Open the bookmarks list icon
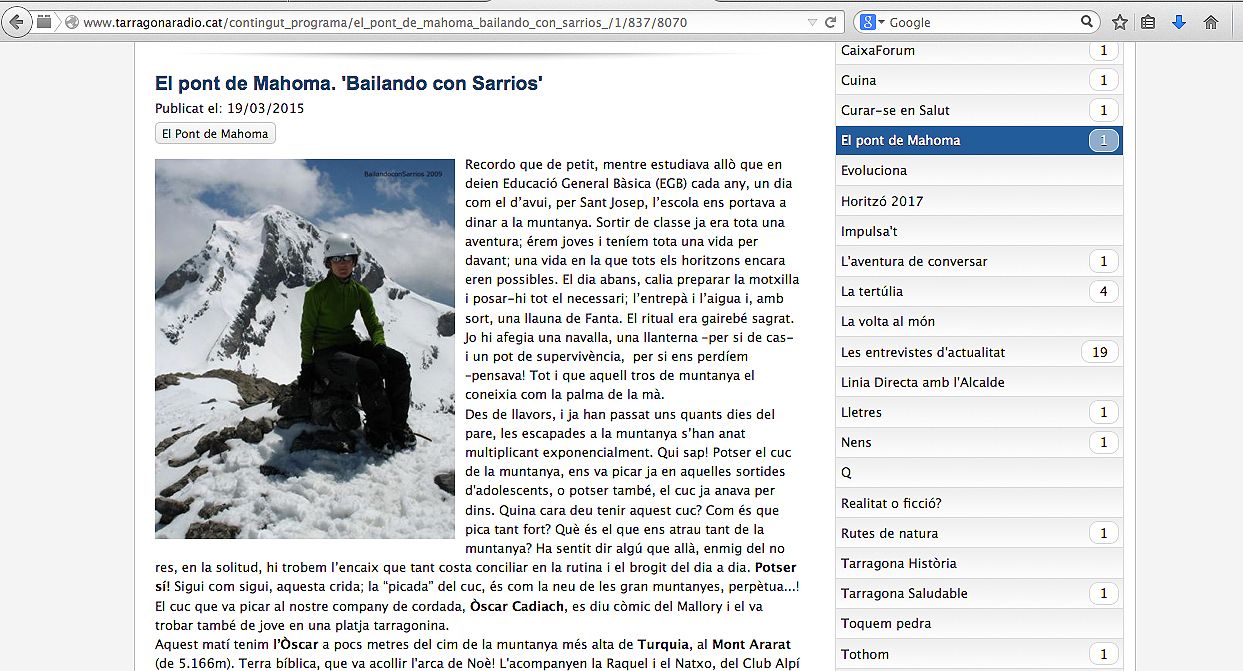The image size is (1243, 671). click(x=1149, y=22)
